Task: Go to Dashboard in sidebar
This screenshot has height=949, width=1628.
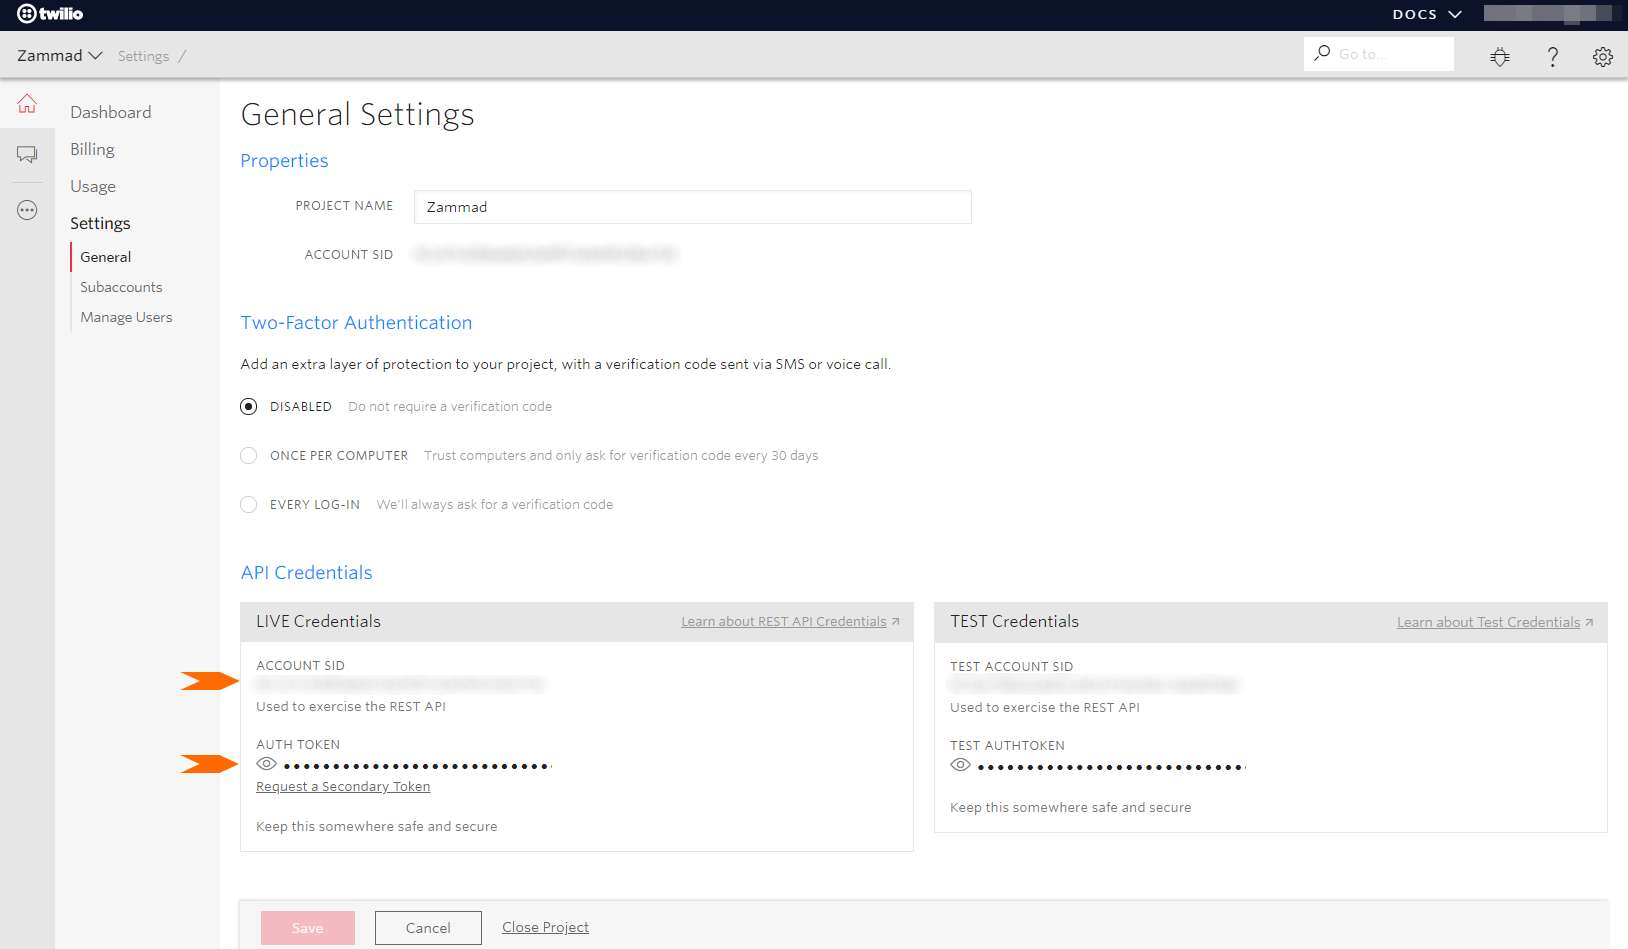Action: point(111,112)
